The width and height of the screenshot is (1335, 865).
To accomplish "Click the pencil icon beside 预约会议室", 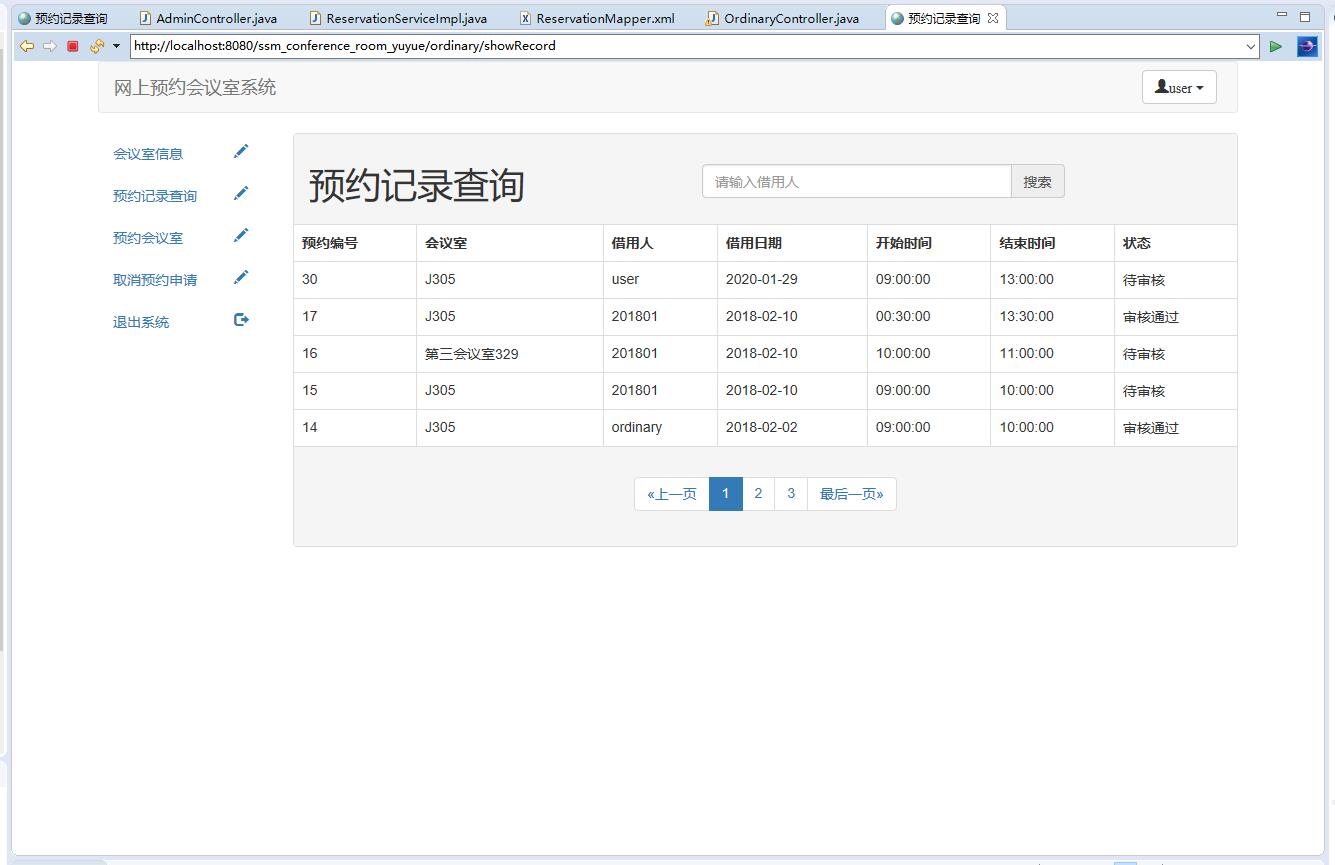I will (241, 236).
